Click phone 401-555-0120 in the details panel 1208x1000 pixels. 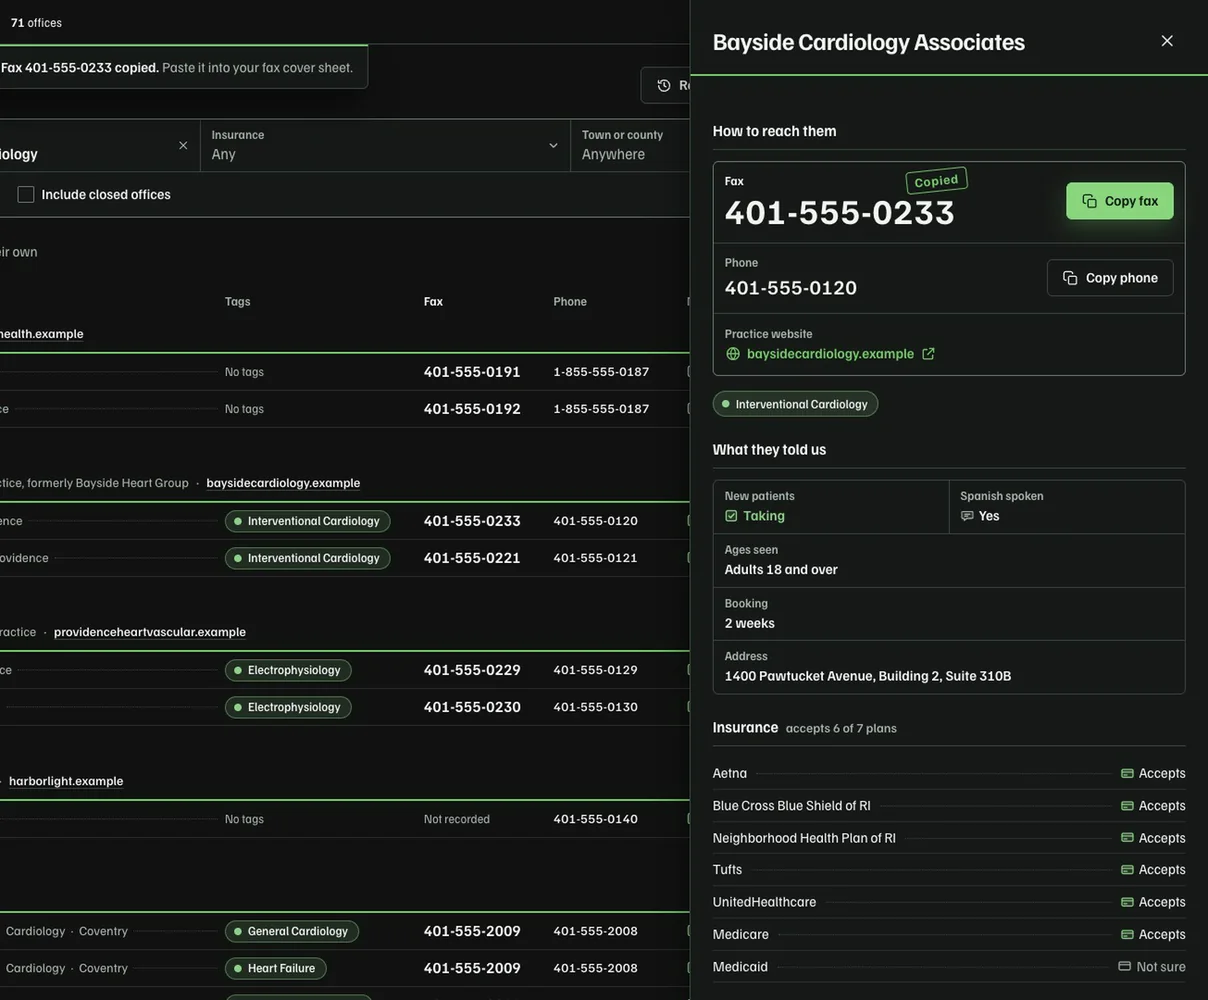(x=791, y=288)
